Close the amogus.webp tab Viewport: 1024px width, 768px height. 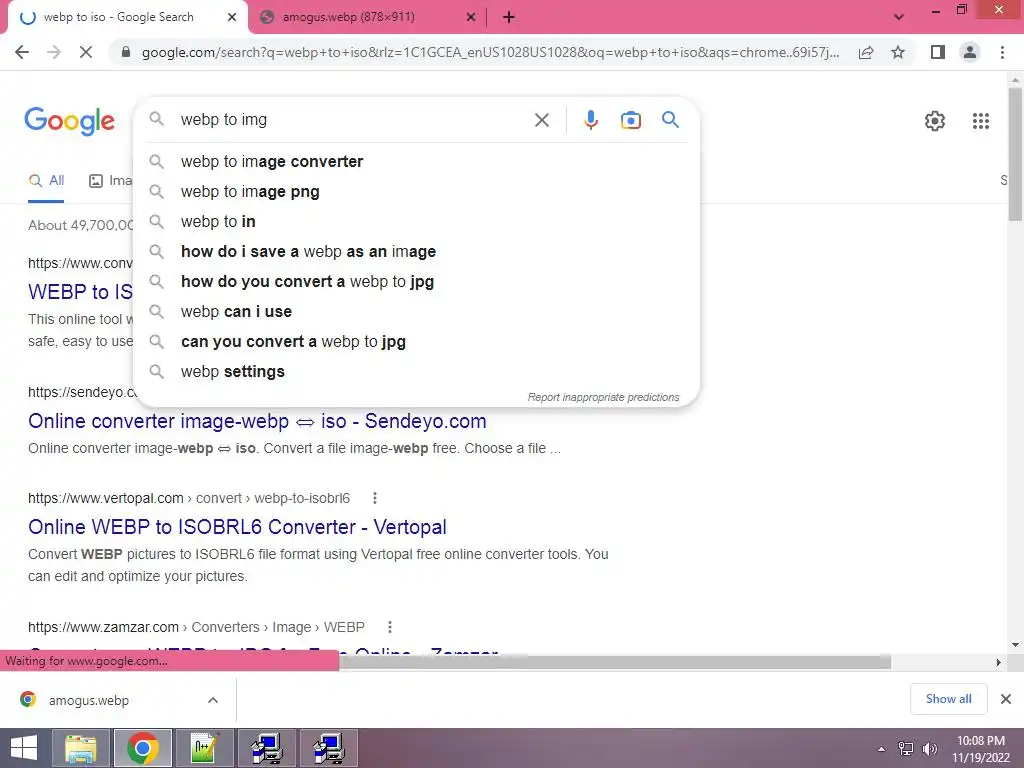tap(471, 18)
